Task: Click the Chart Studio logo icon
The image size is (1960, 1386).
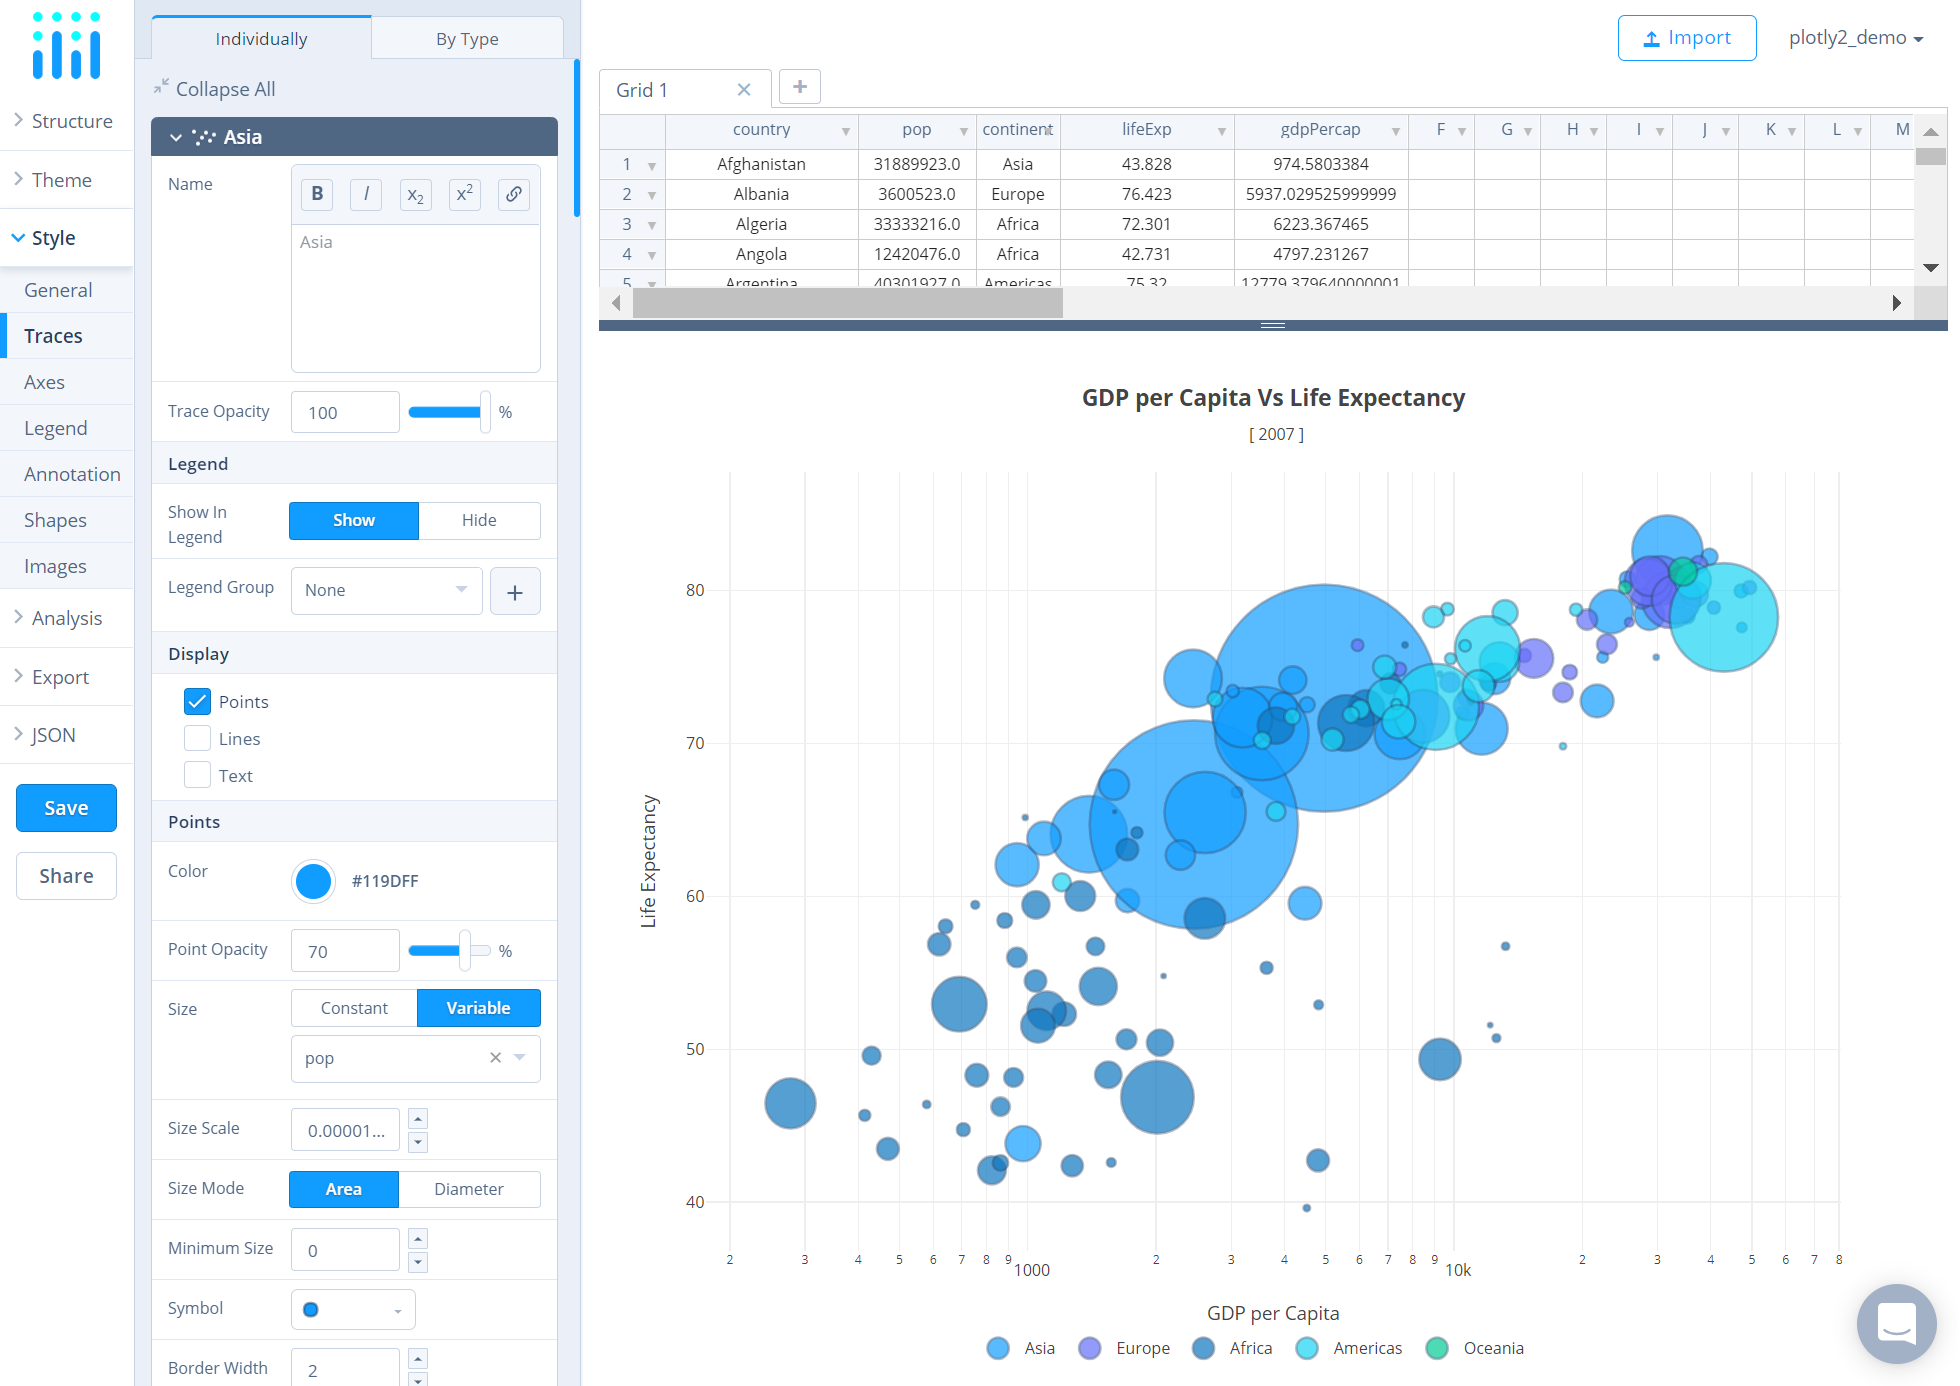Action: 66,46
